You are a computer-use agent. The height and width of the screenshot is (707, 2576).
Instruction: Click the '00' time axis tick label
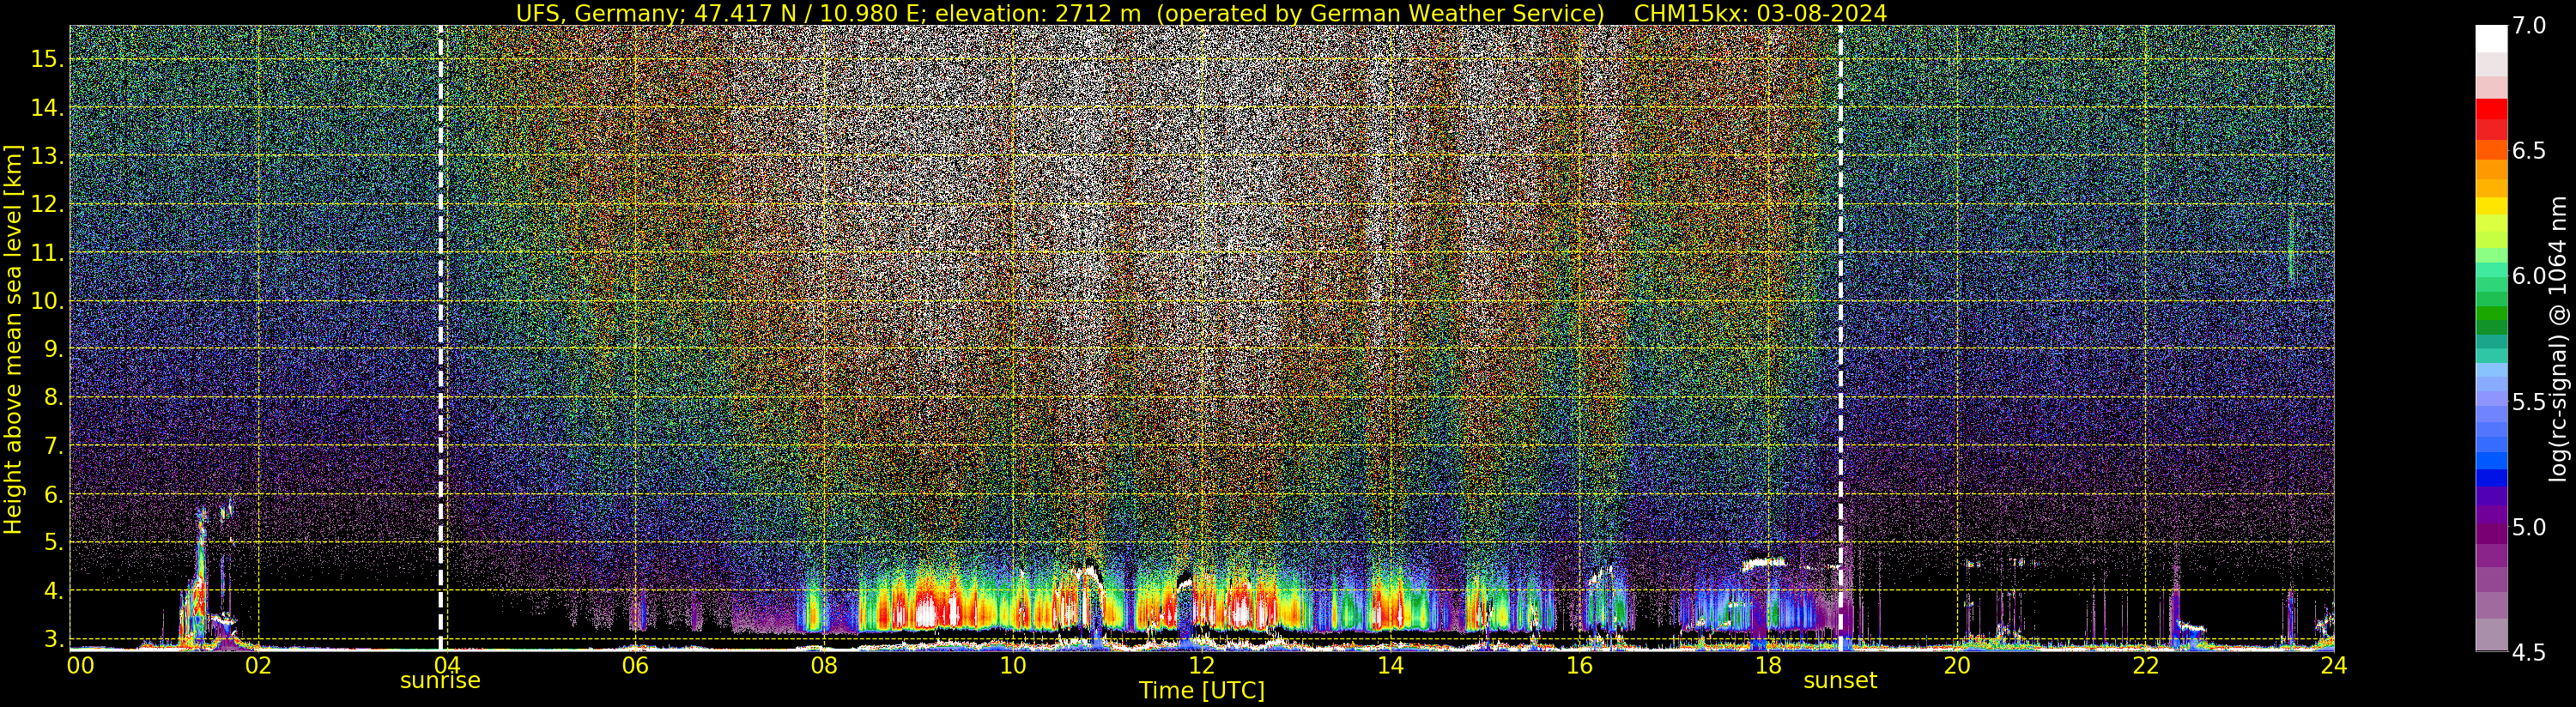pos(79,666)
